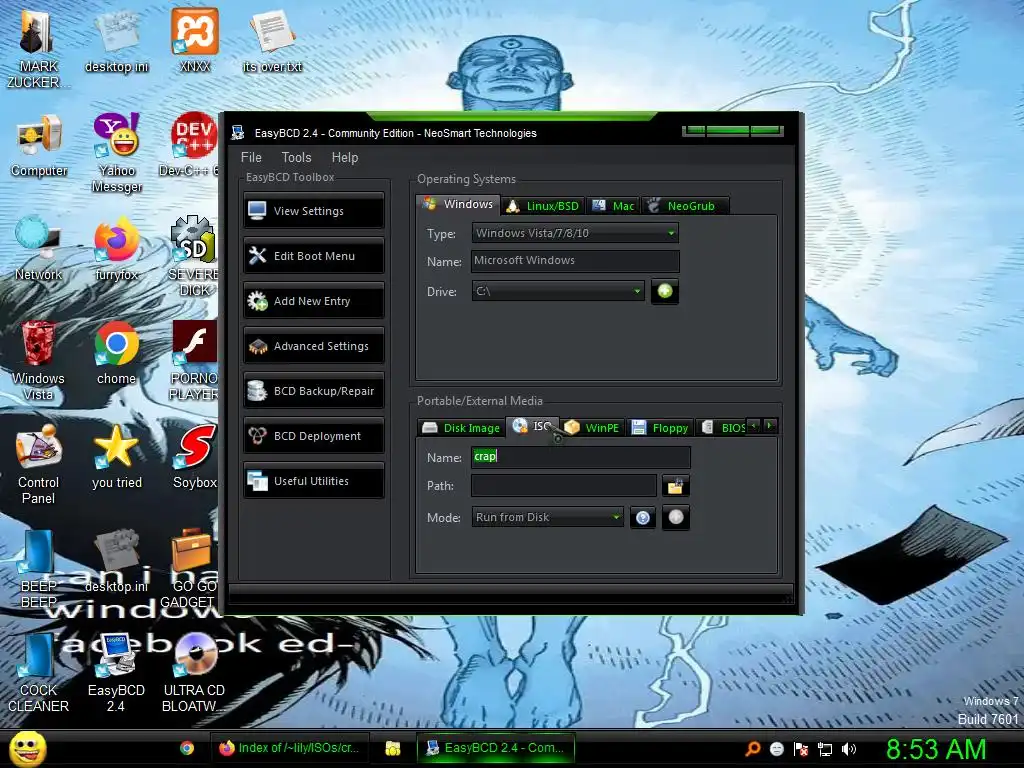Image resolution: width=1024 pixels, height=768 pixels.
Task: Expand the Windows Type dropdown
Action: click(575, 233)
